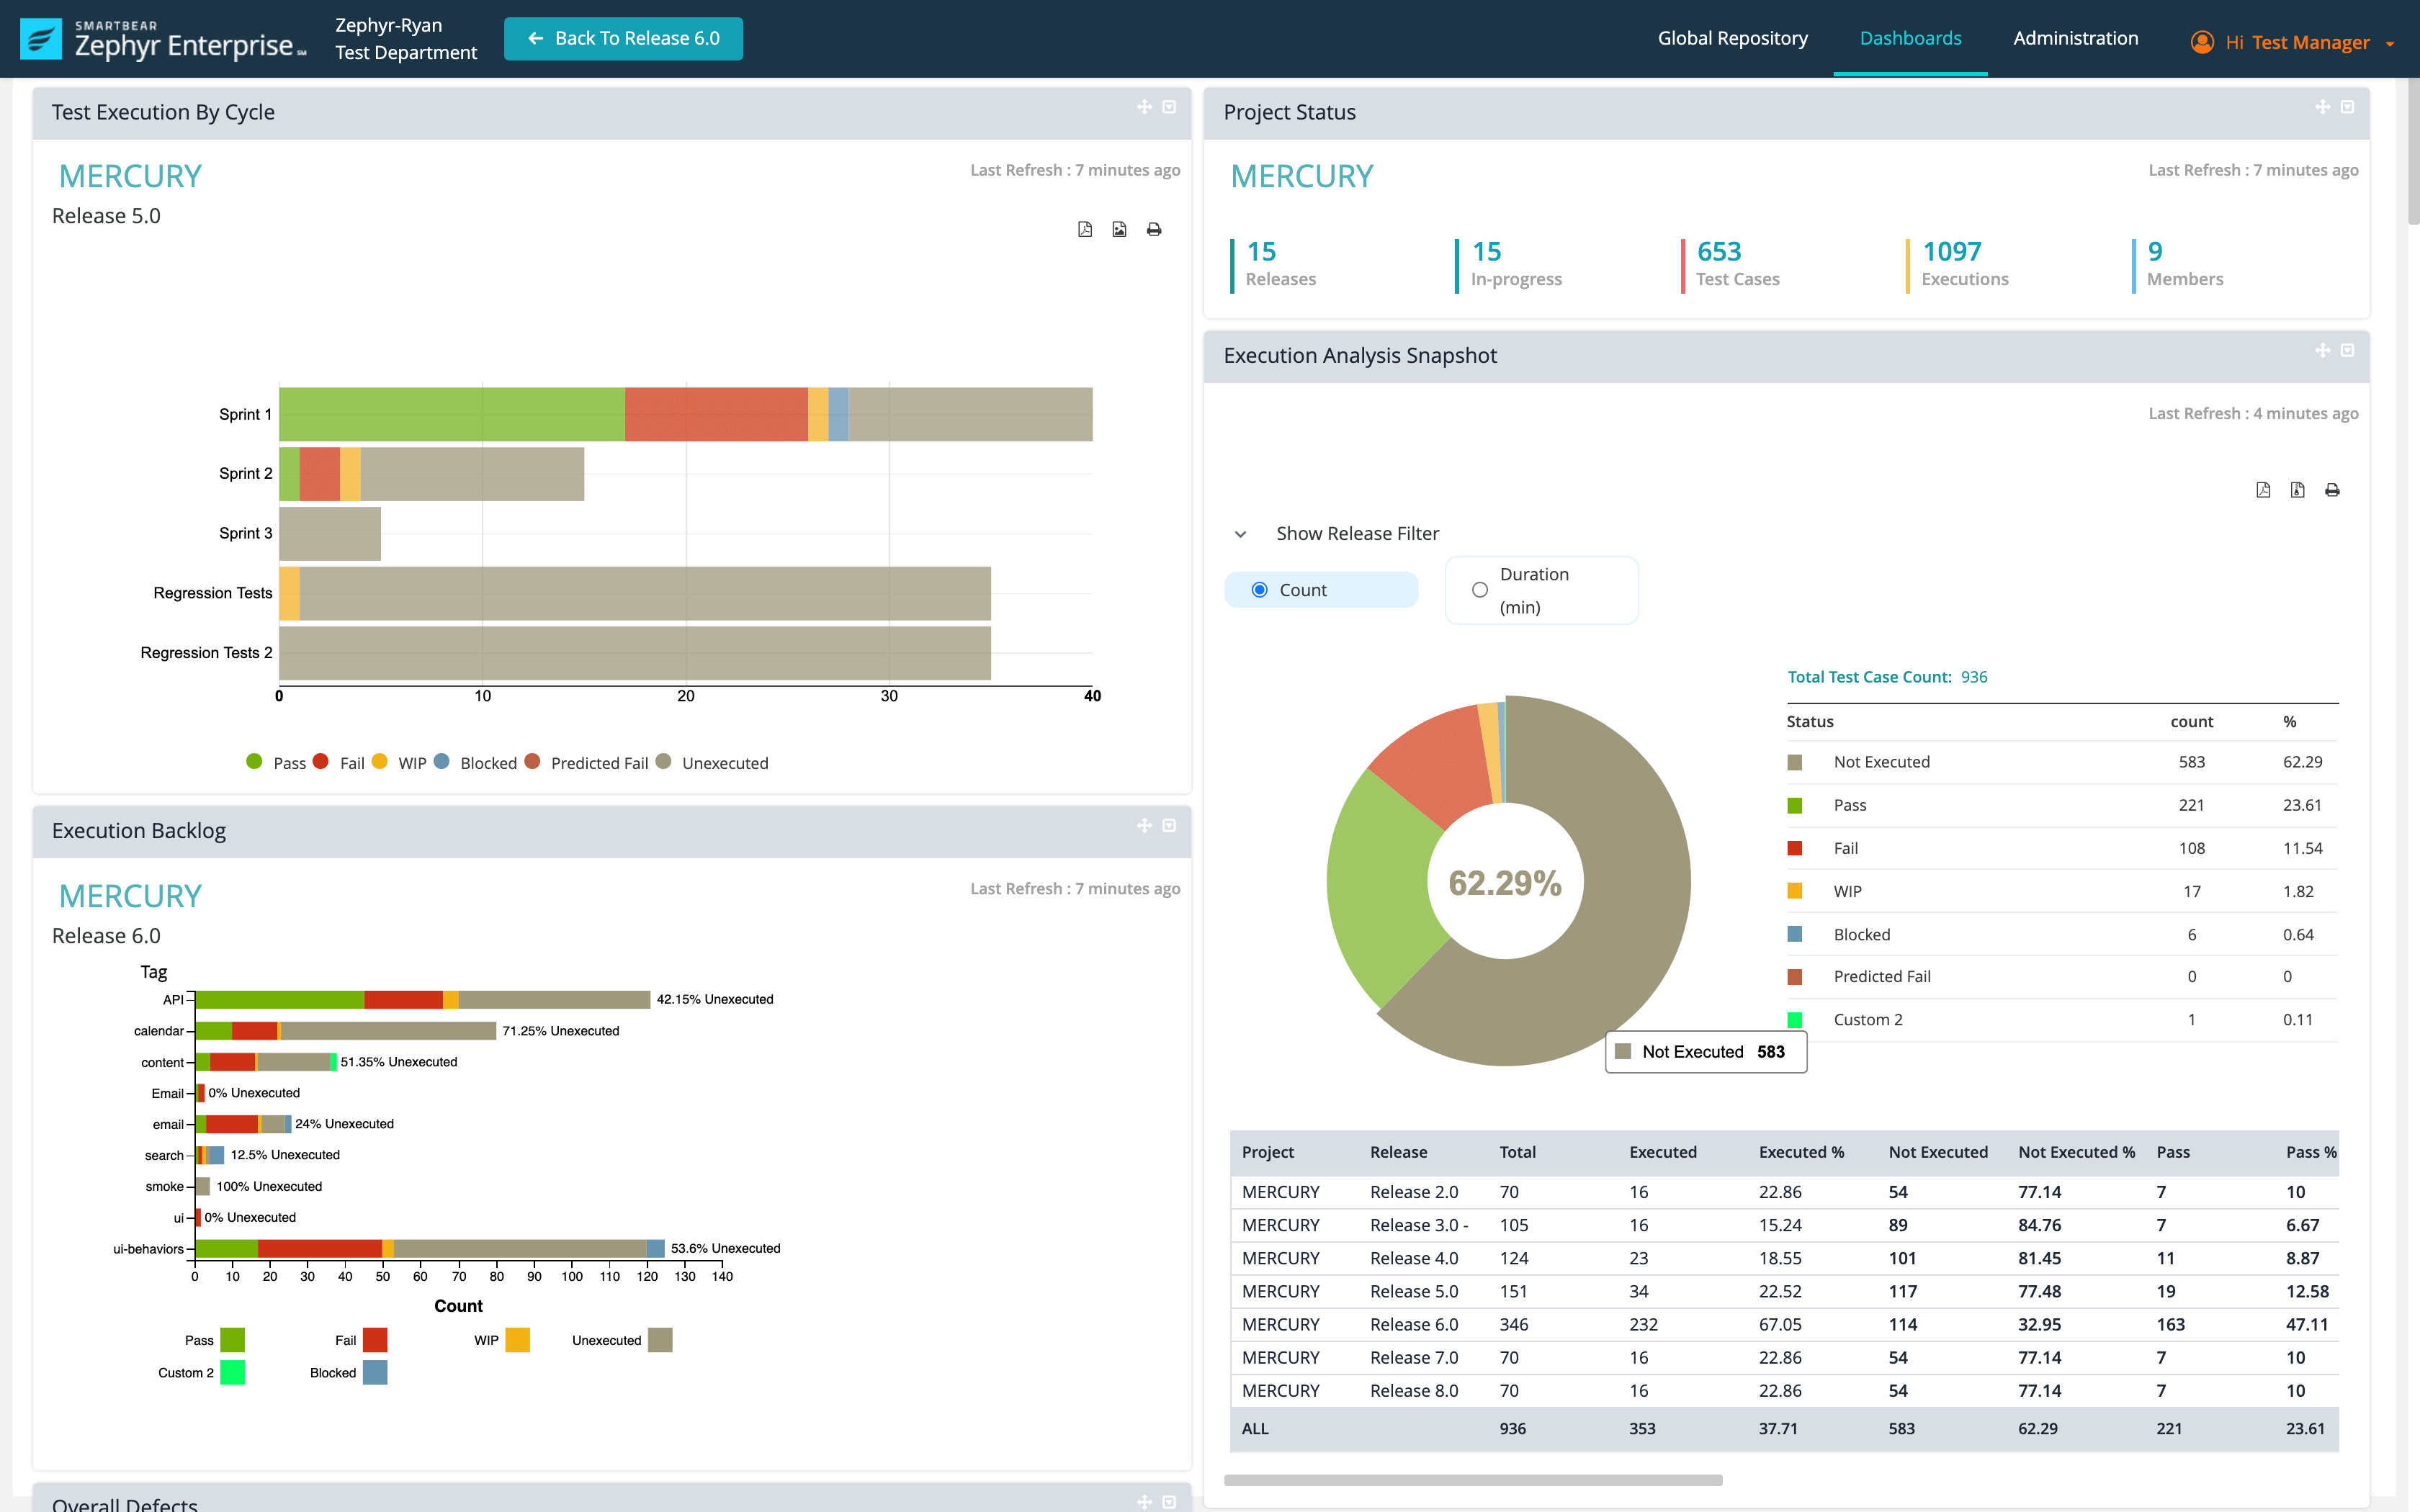Click the Sprint 1 green Pass bar segment
Screen dimensions: 2420x1512
(452, 414)
